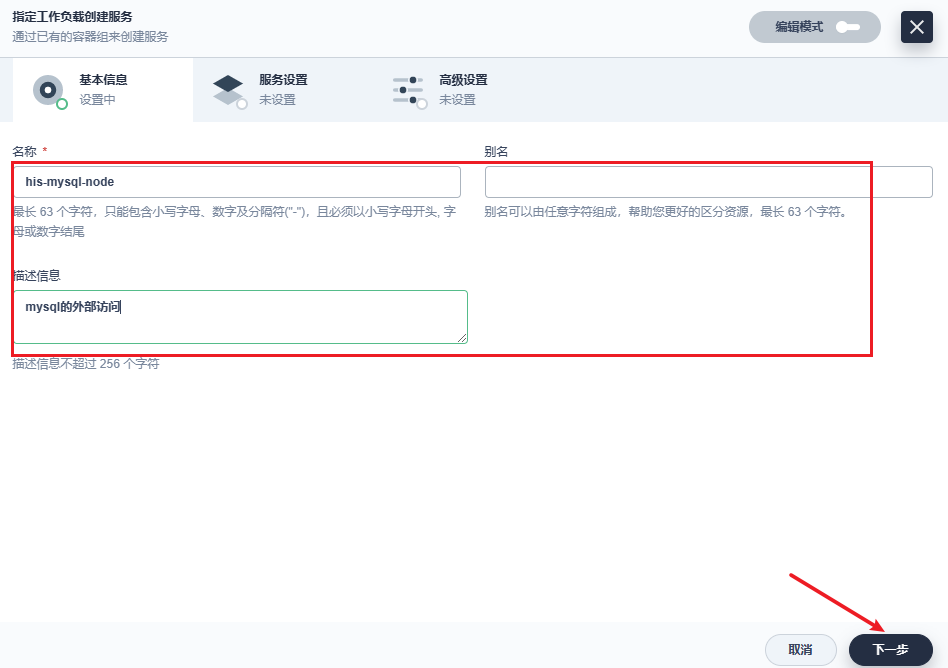
Task: Focus the 名称 field containing his-mysql-node
Action: 237,182
